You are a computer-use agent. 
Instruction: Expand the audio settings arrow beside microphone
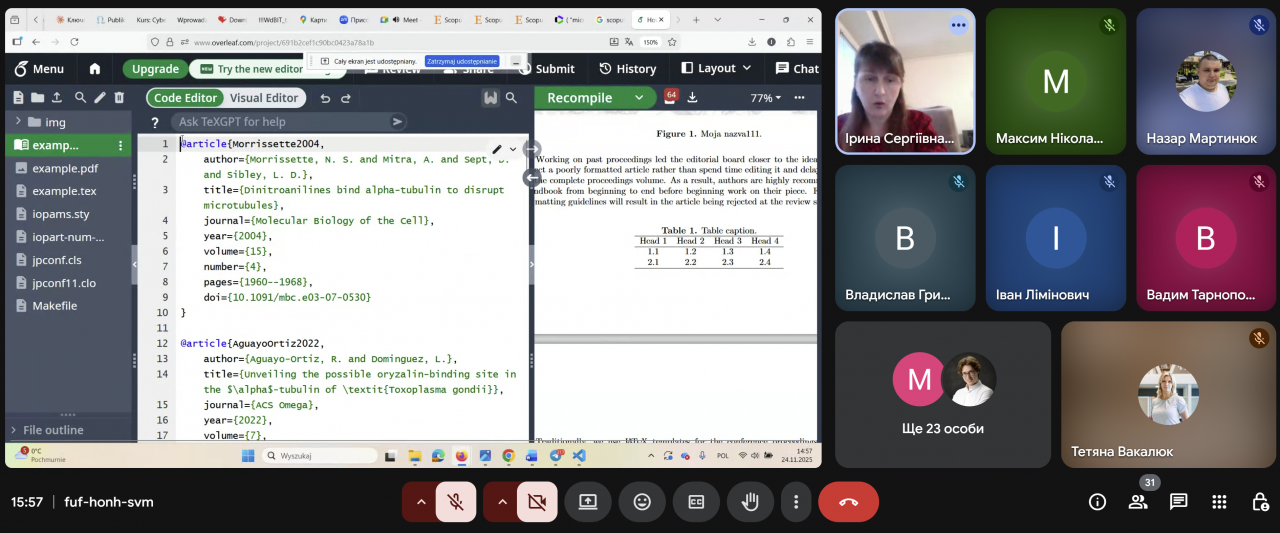421,502
